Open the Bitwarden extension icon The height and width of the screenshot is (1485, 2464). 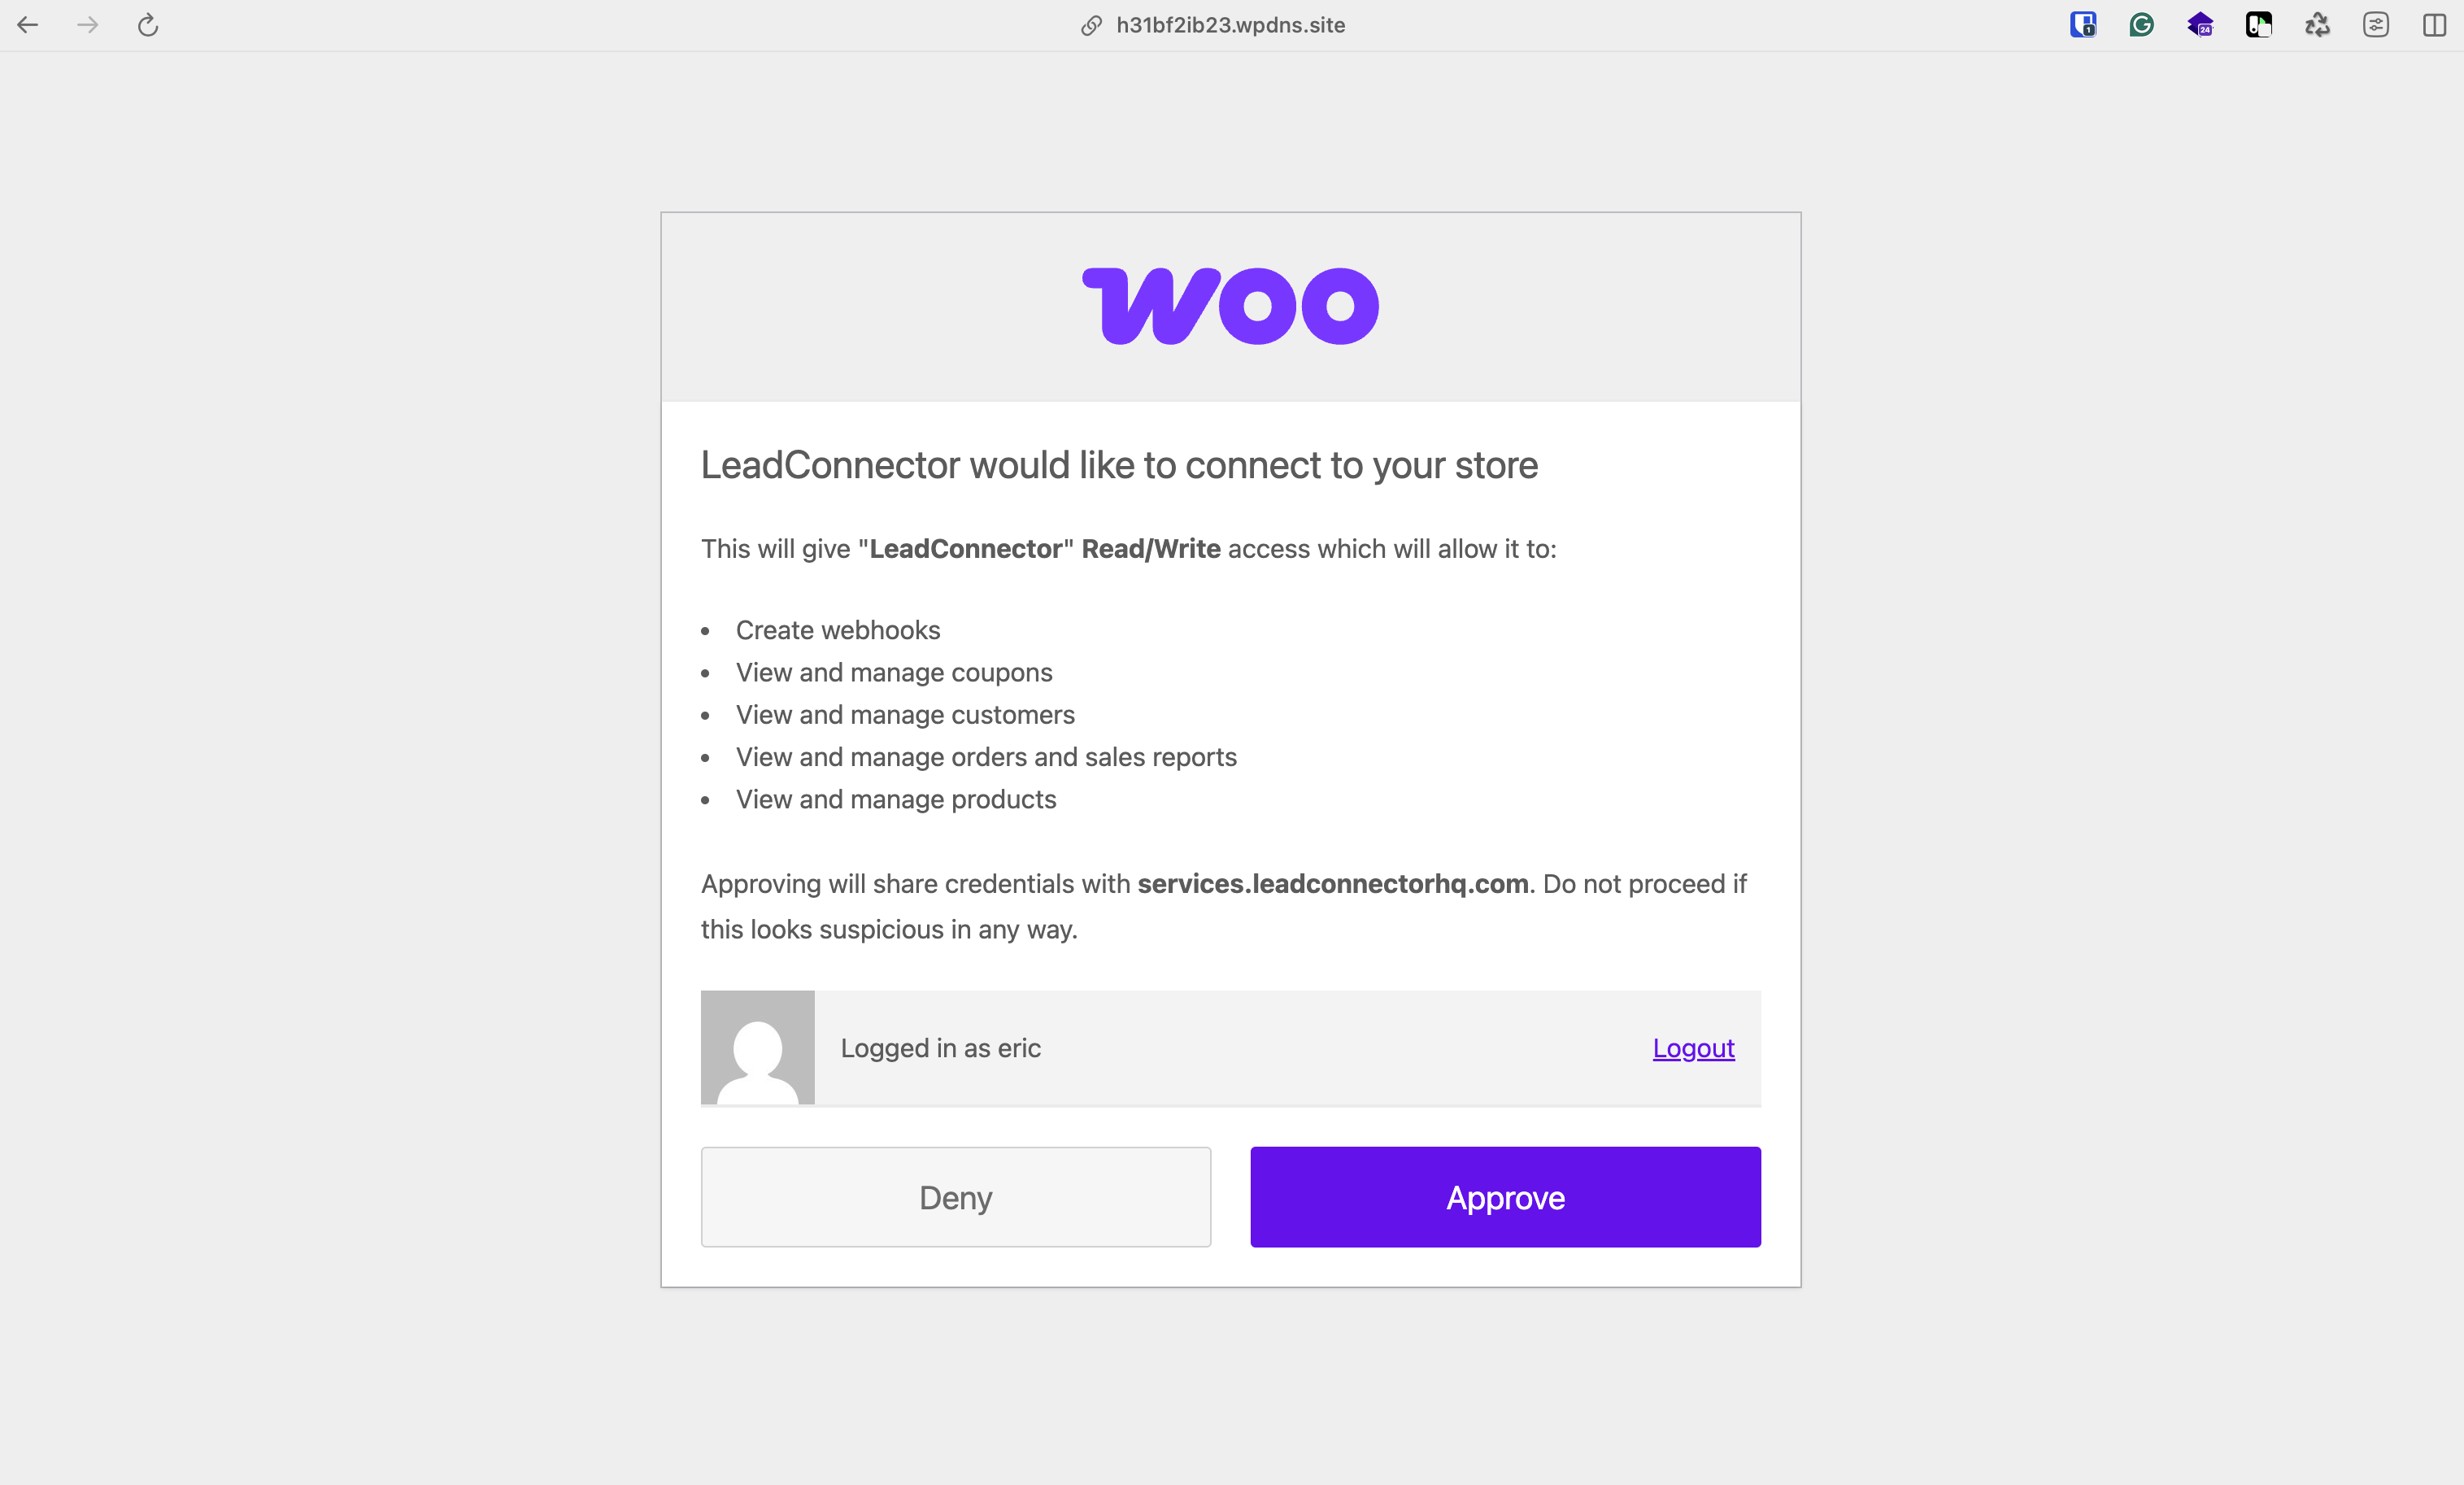(x=2083, y=25)
